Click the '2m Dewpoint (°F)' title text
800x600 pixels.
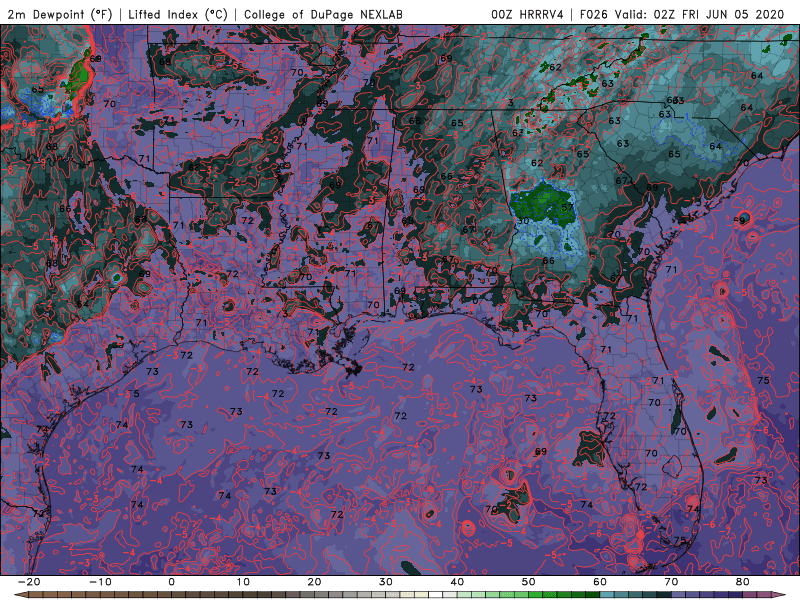60,14
